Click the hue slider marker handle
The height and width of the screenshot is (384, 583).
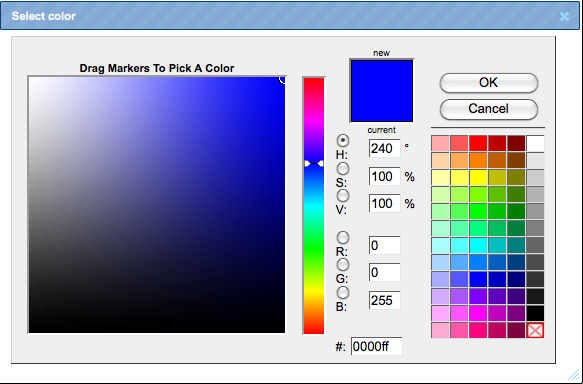click(x=314, y=164)
